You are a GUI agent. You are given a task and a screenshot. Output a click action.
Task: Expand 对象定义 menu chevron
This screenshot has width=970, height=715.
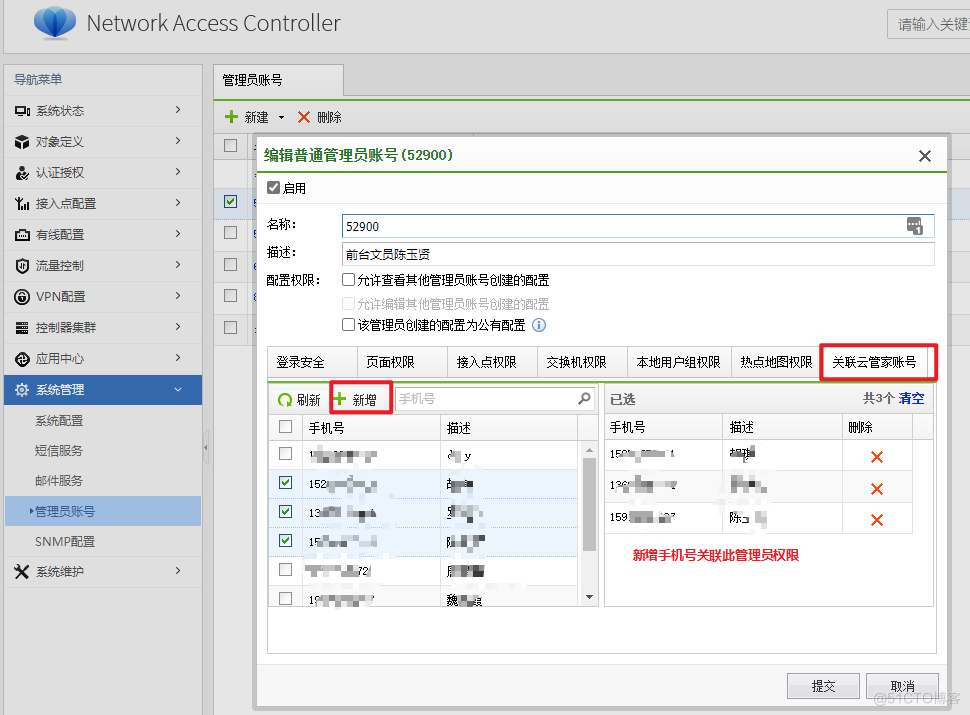click(x=178, y=141)
